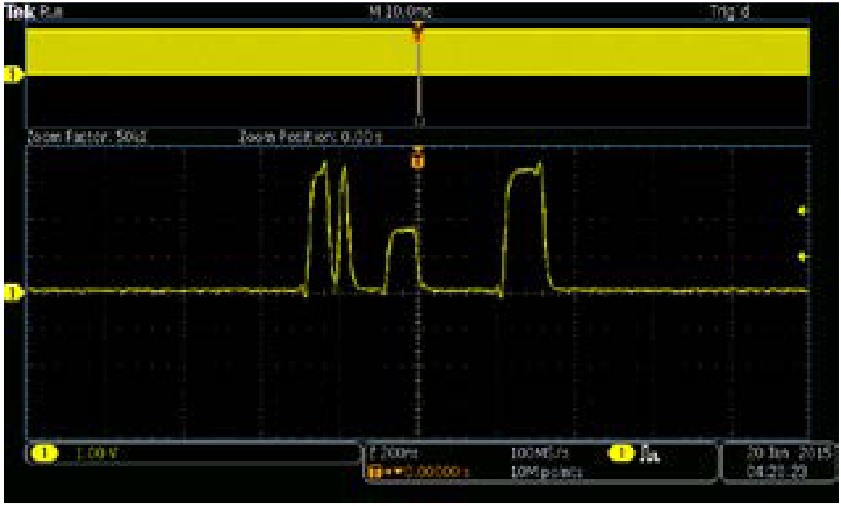Select the channel 1 badge next to 1.00 V
This screenshot has height=506, width=841.
coord(44,454)
